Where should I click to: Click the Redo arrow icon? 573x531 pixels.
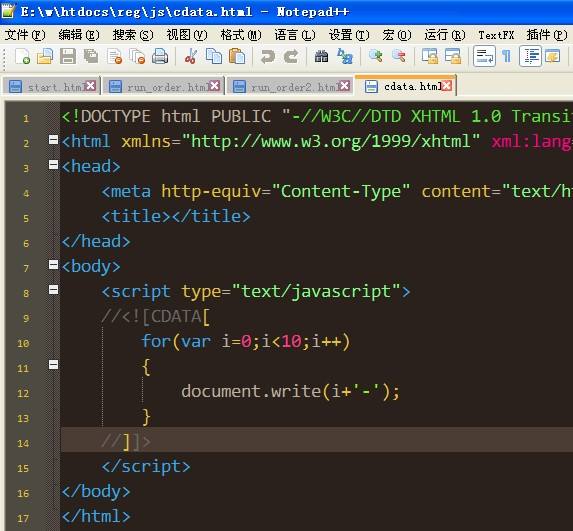point(291,57)
